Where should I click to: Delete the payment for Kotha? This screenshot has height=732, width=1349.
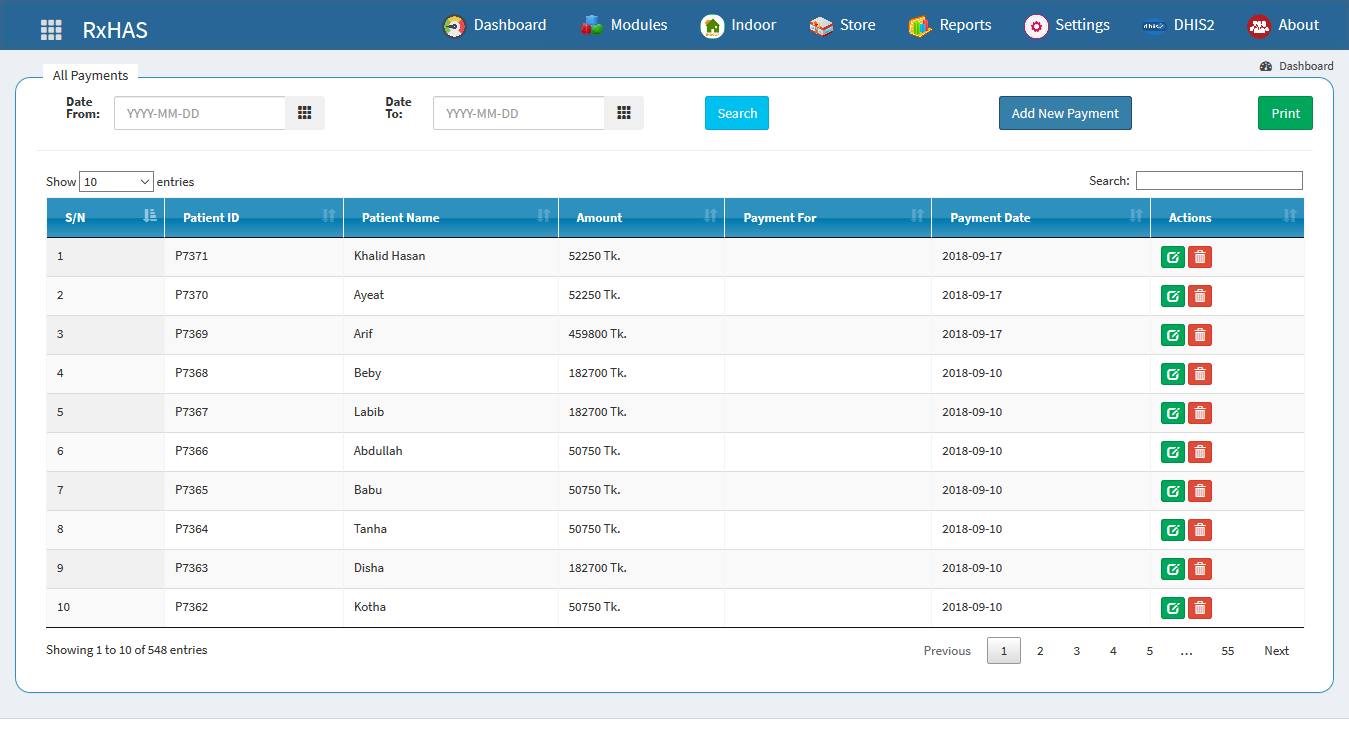1200,608
